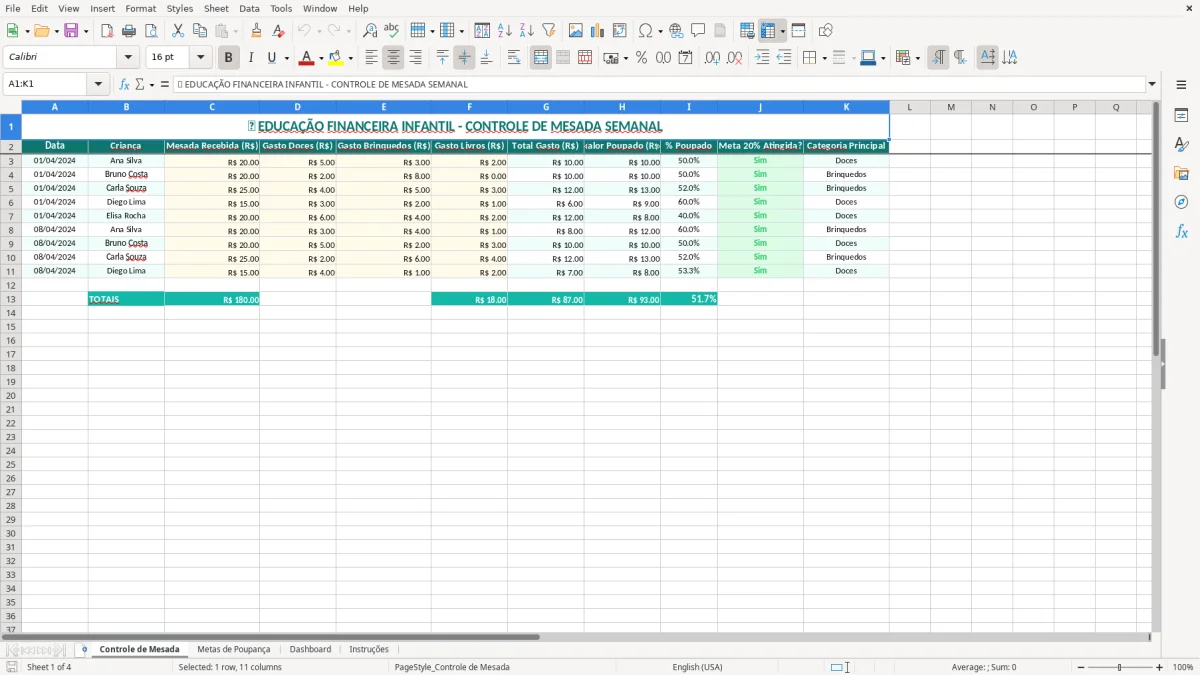Apply yellow background color swatch
The height and width of the screenshot is (675, 1200).
point(336,58)
